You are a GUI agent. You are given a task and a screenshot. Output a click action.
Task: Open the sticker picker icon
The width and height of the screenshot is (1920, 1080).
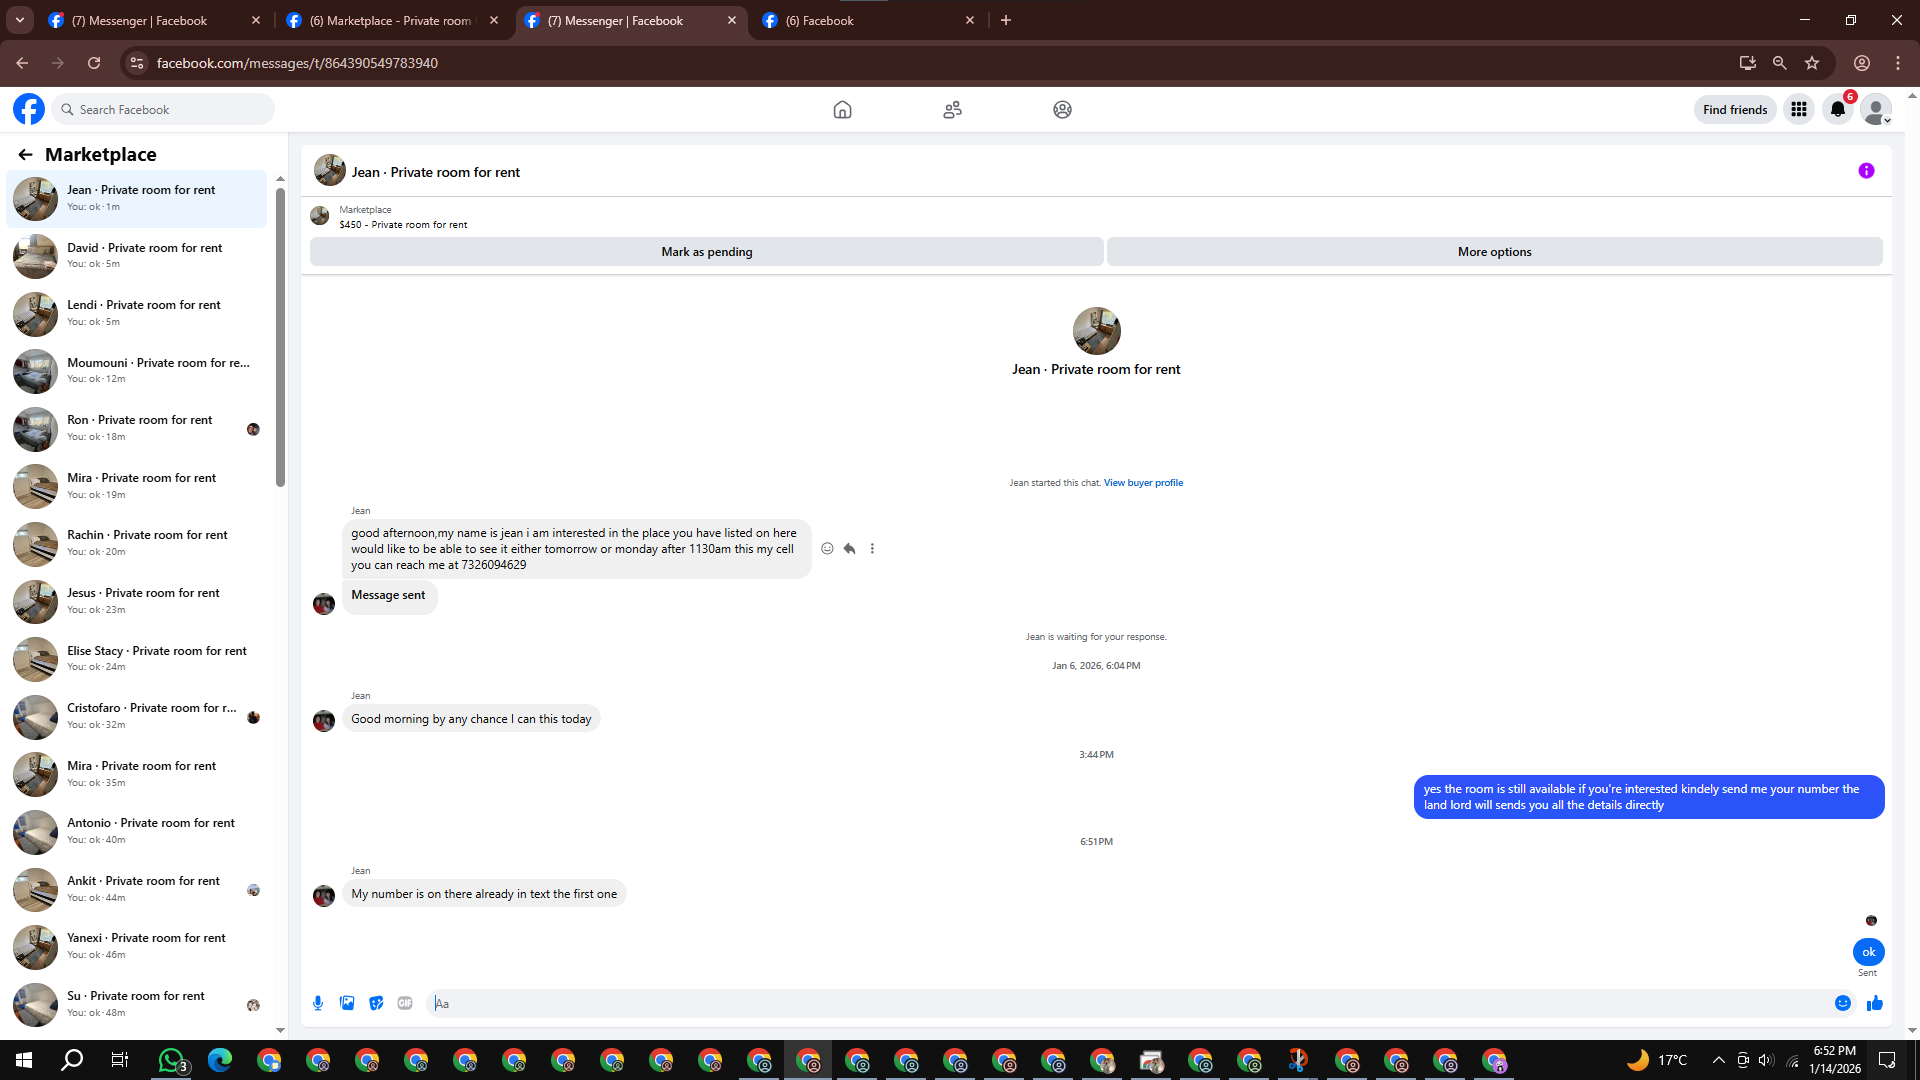[x=376, y=1003]
